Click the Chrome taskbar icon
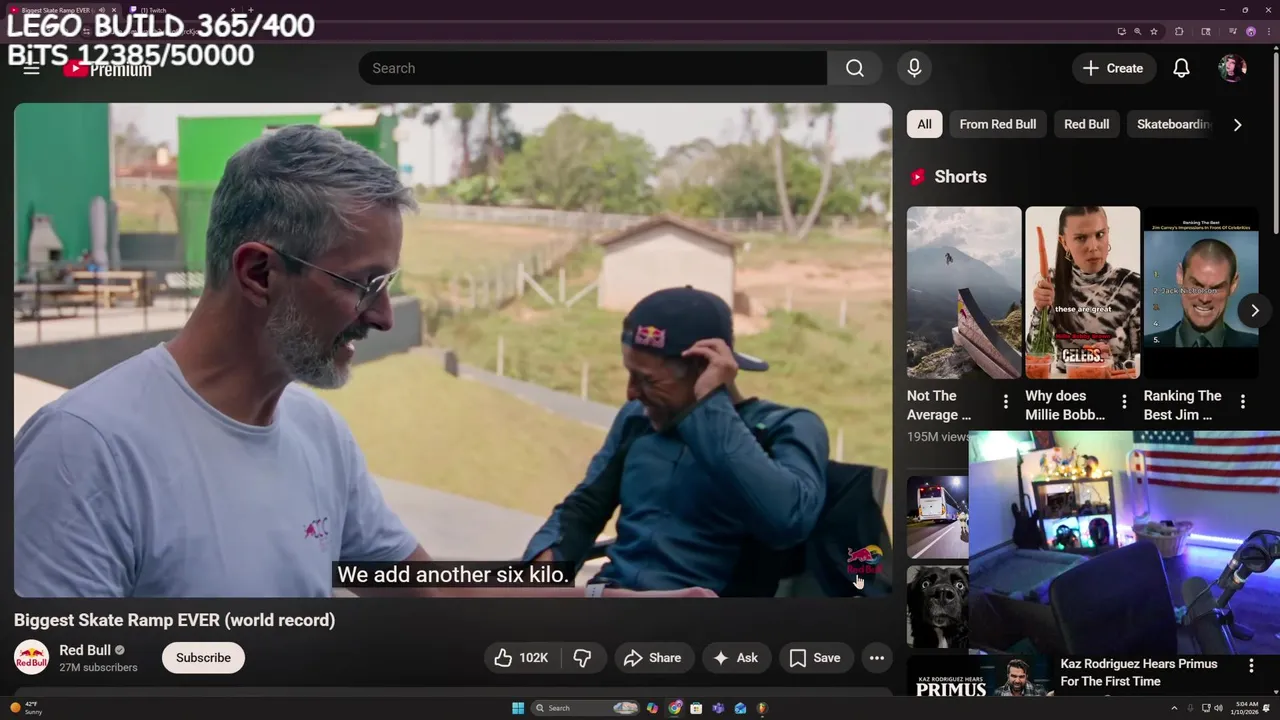This screenshot has height=720, width=1280. point(675,708)
